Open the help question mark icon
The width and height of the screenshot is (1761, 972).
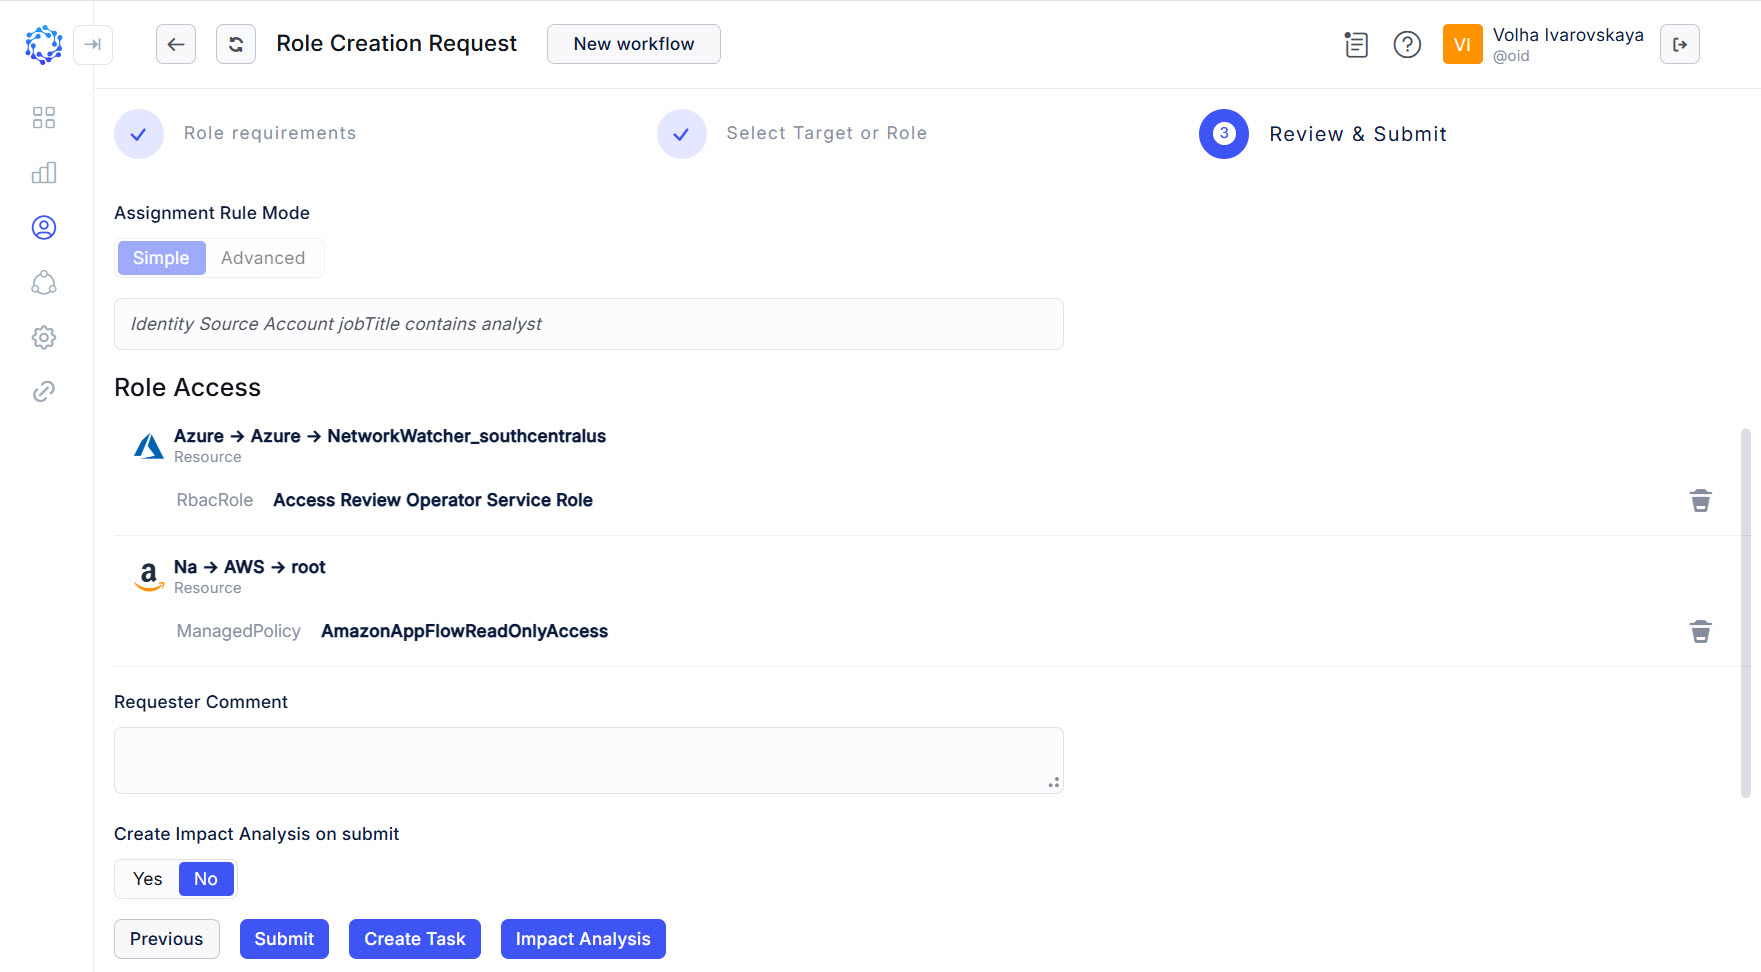coord(1407,44)
